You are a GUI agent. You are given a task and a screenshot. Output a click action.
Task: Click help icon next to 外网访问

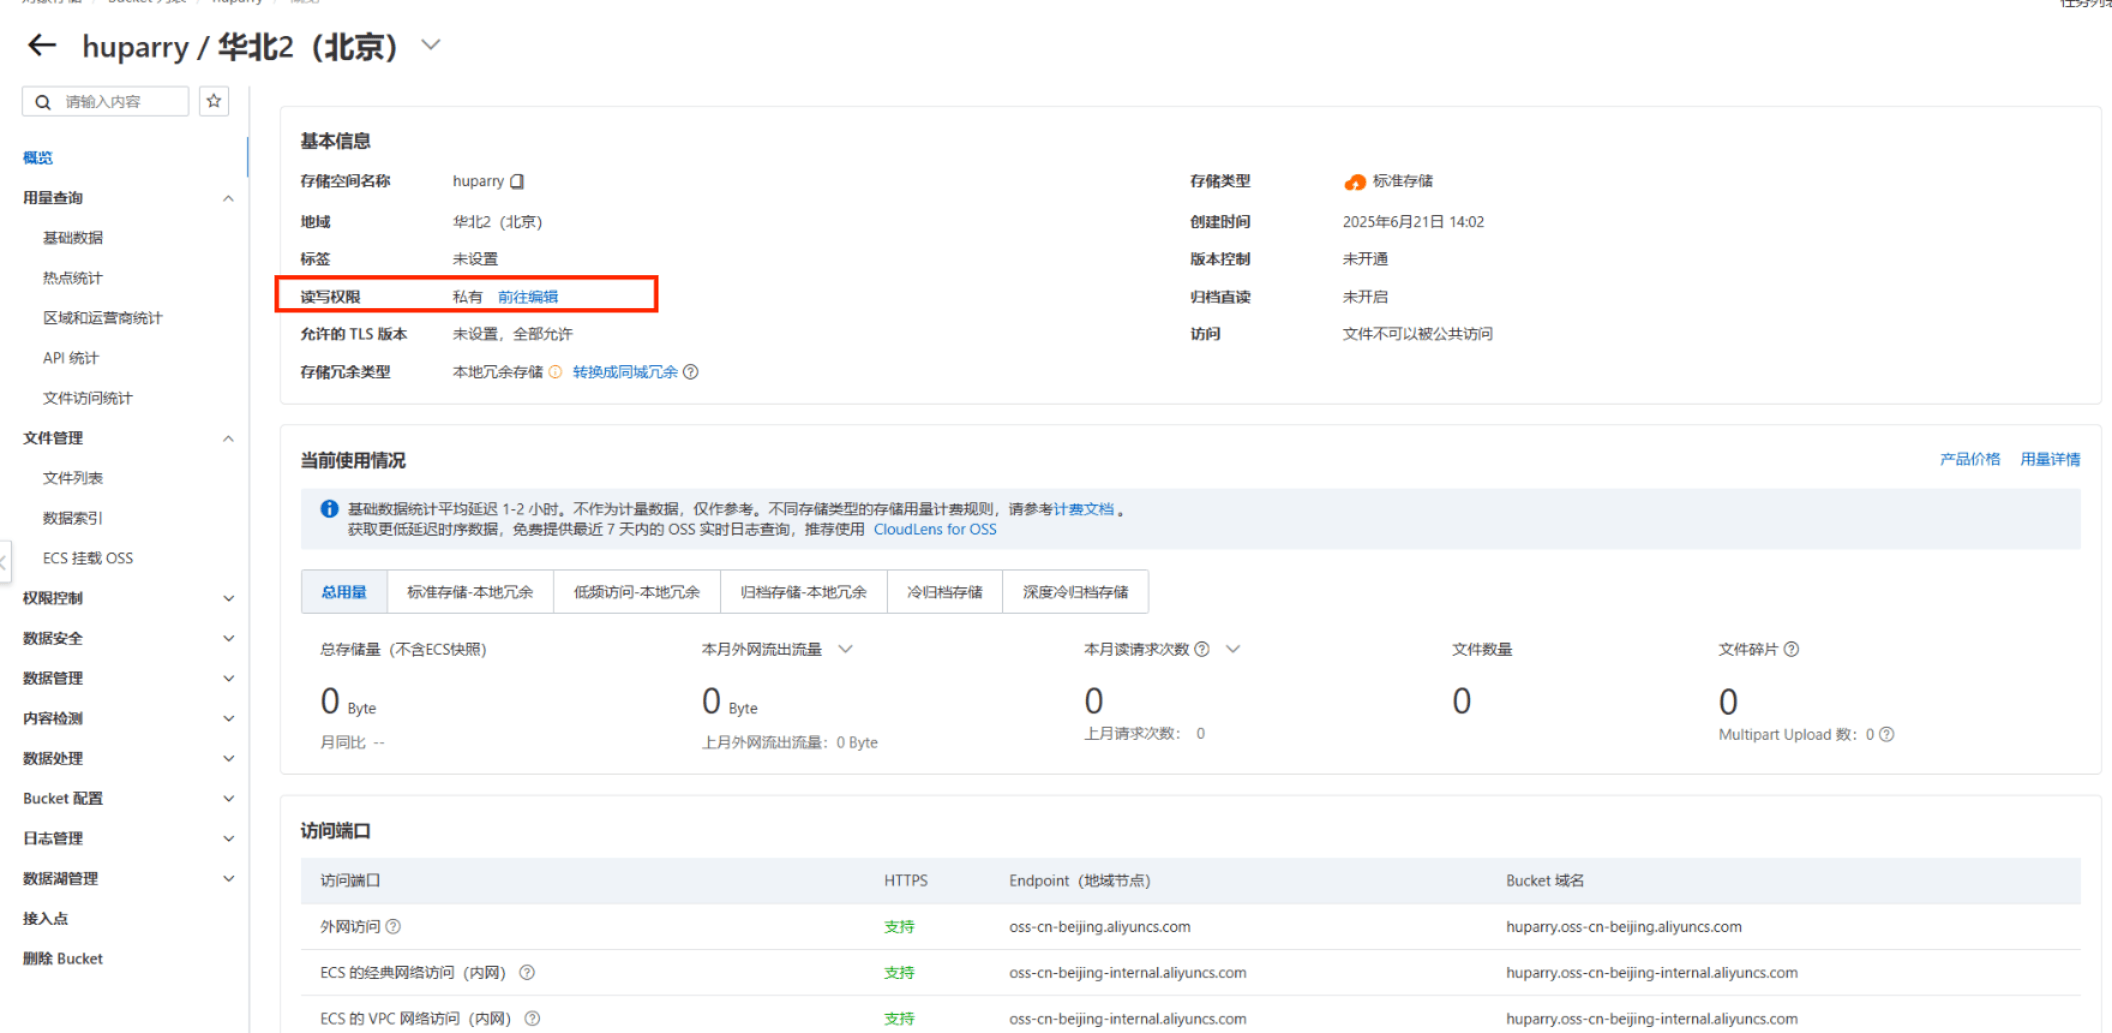(x=393, y=926)
